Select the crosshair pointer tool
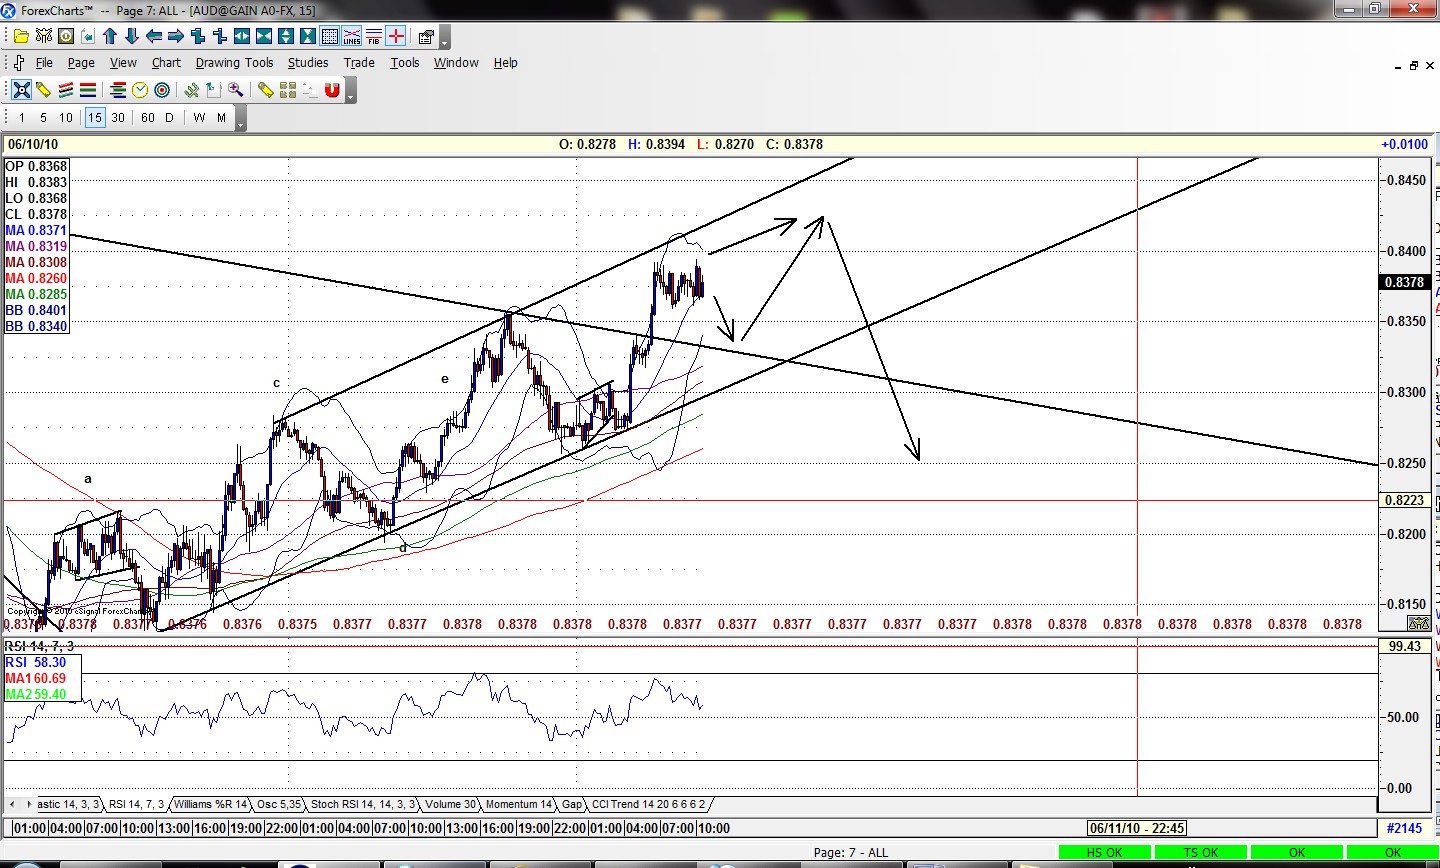This screenshot has width=1440, height=868. point(22,90)
